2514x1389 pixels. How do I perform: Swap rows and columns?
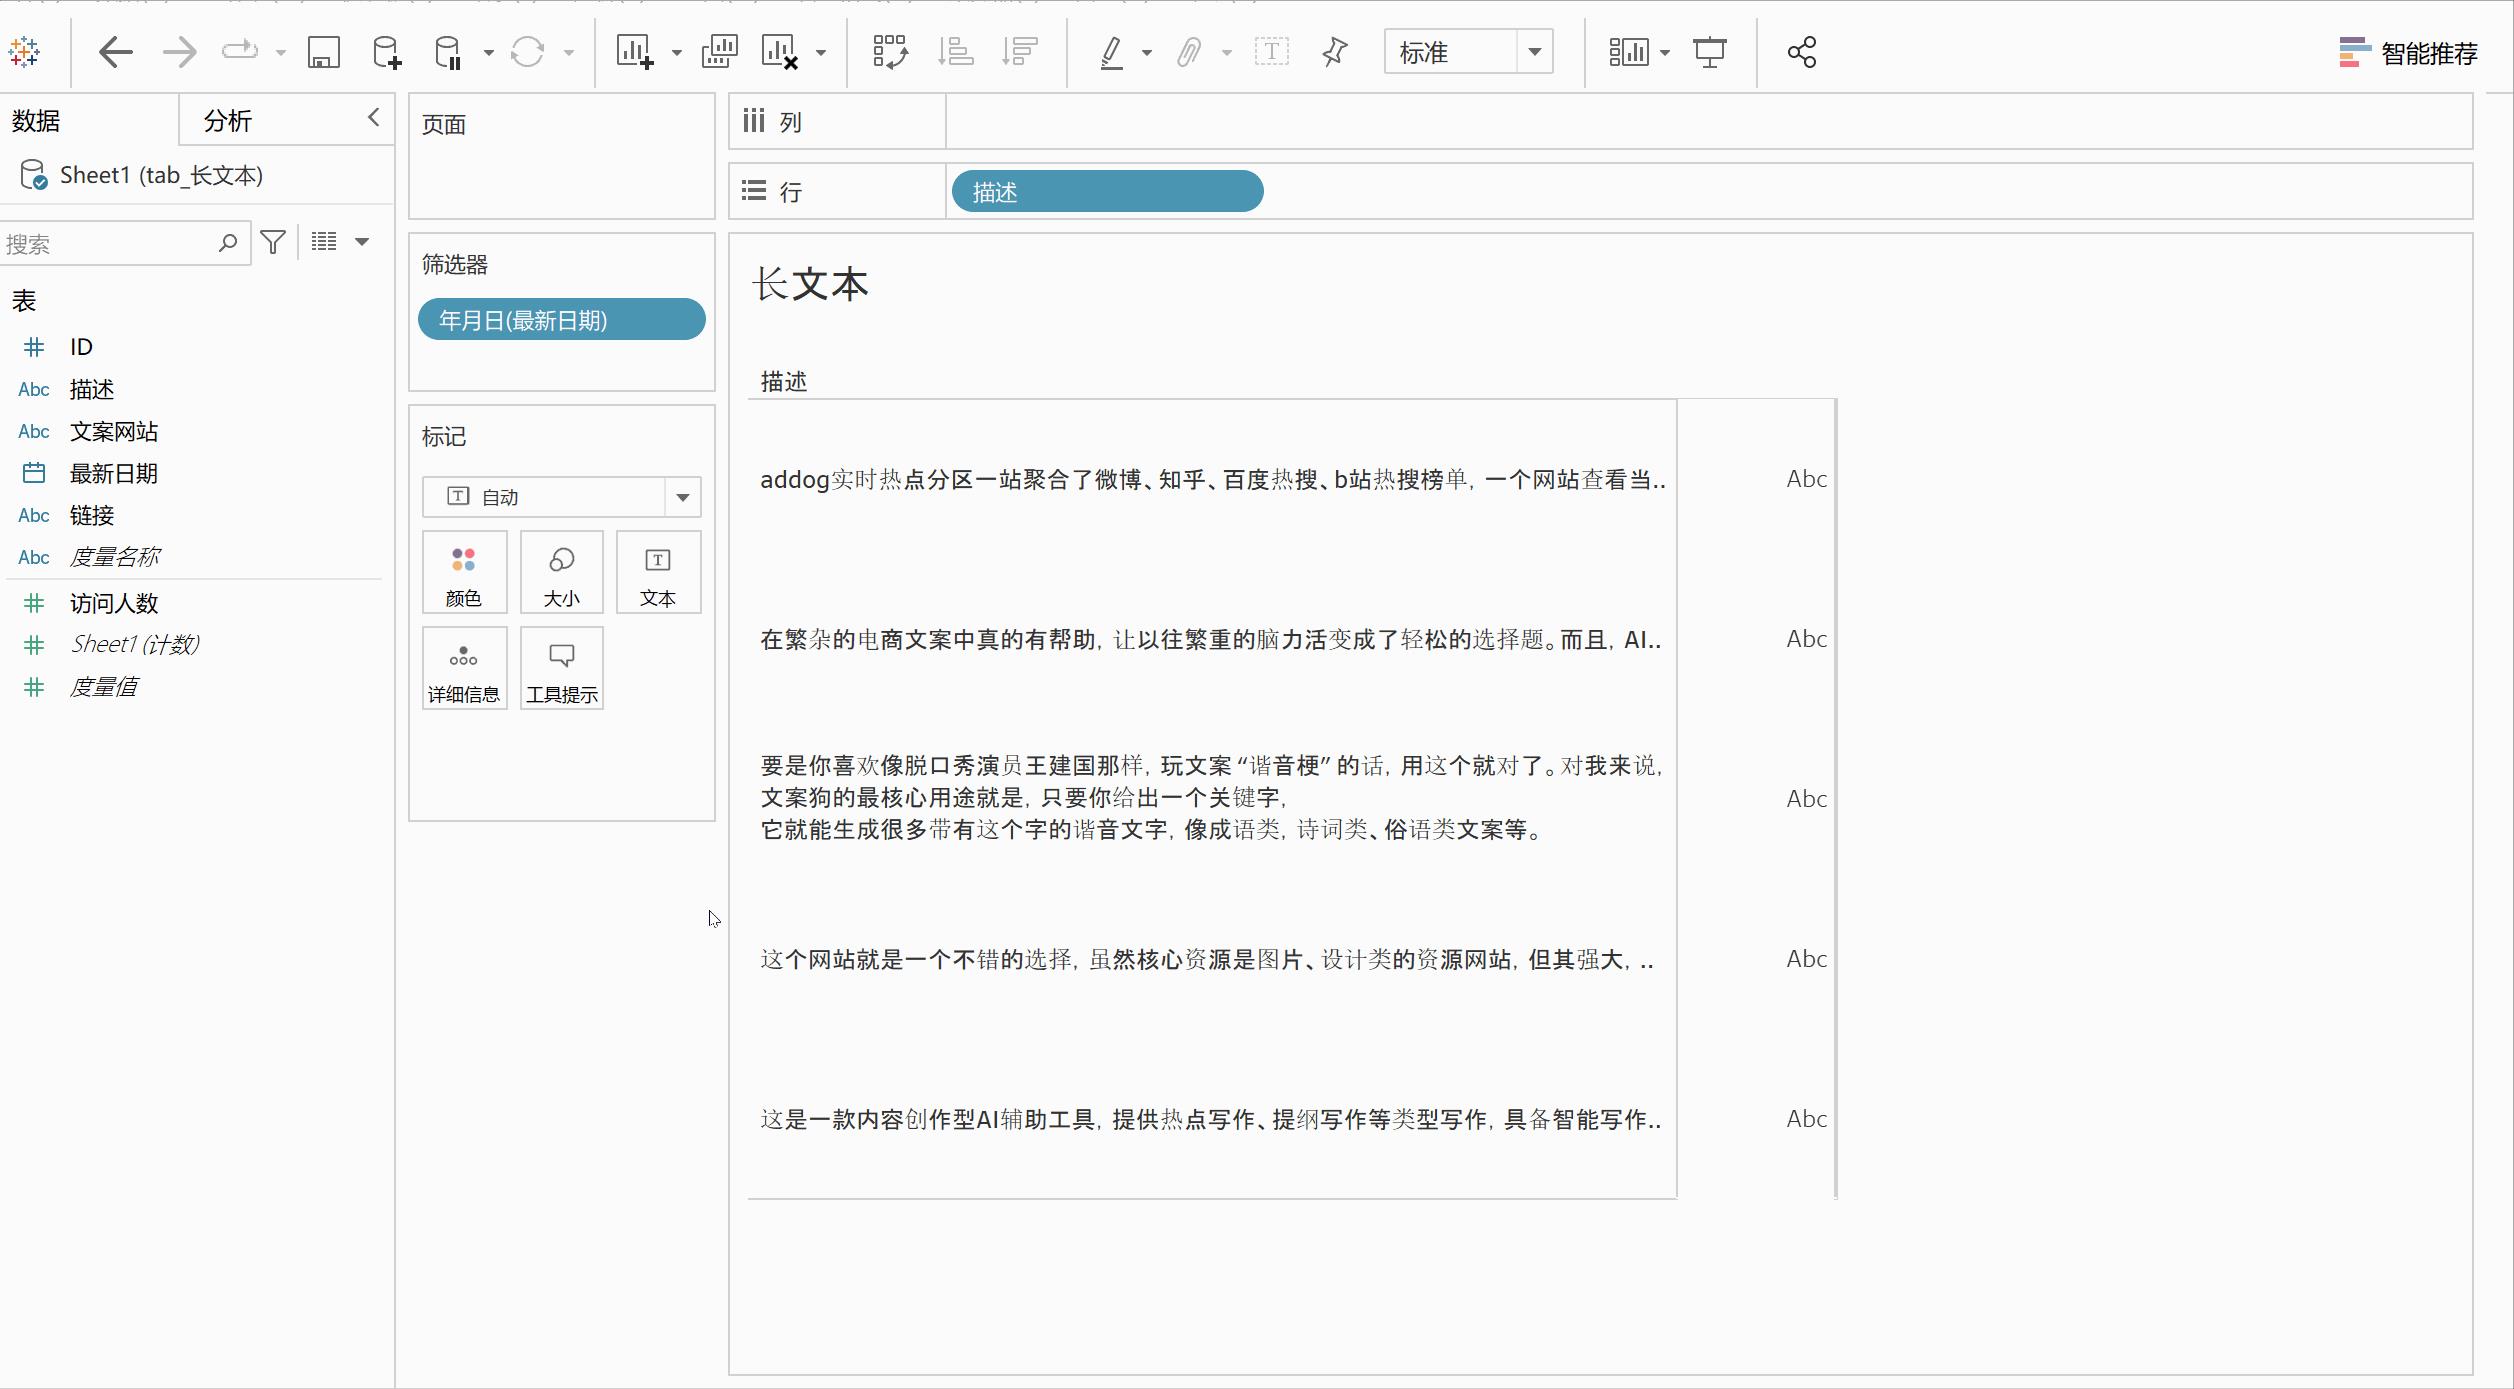pos(890,52)
